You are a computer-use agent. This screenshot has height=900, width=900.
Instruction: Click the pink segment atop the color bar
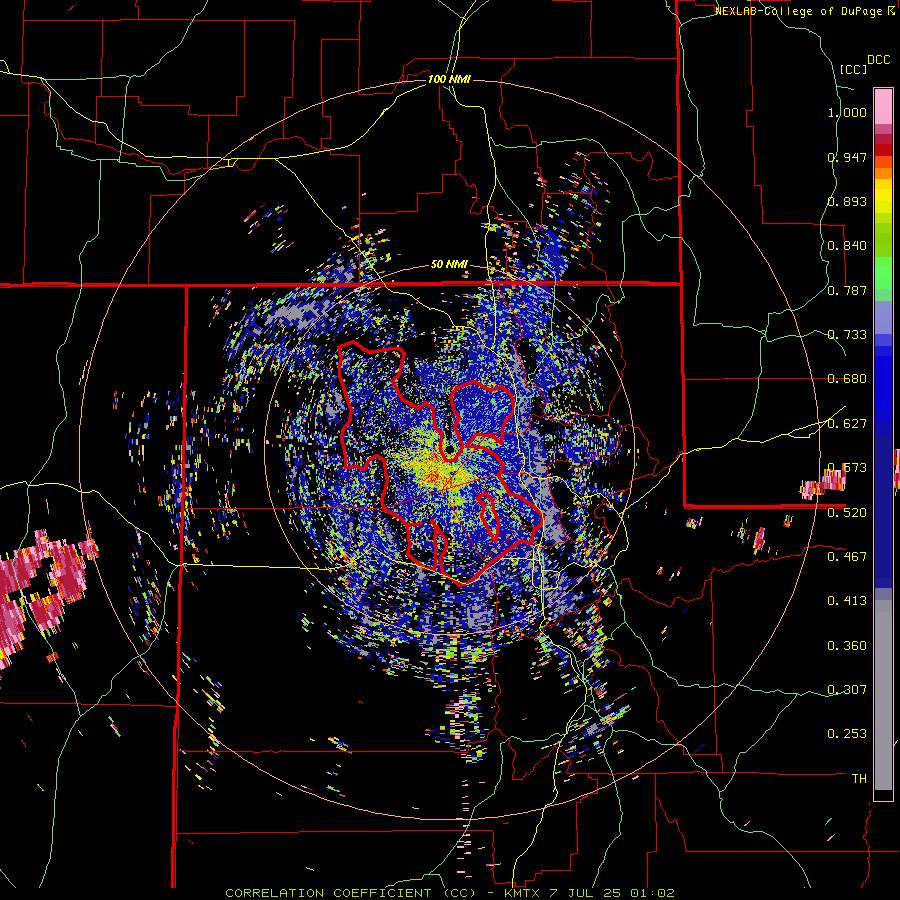(883, 106)
